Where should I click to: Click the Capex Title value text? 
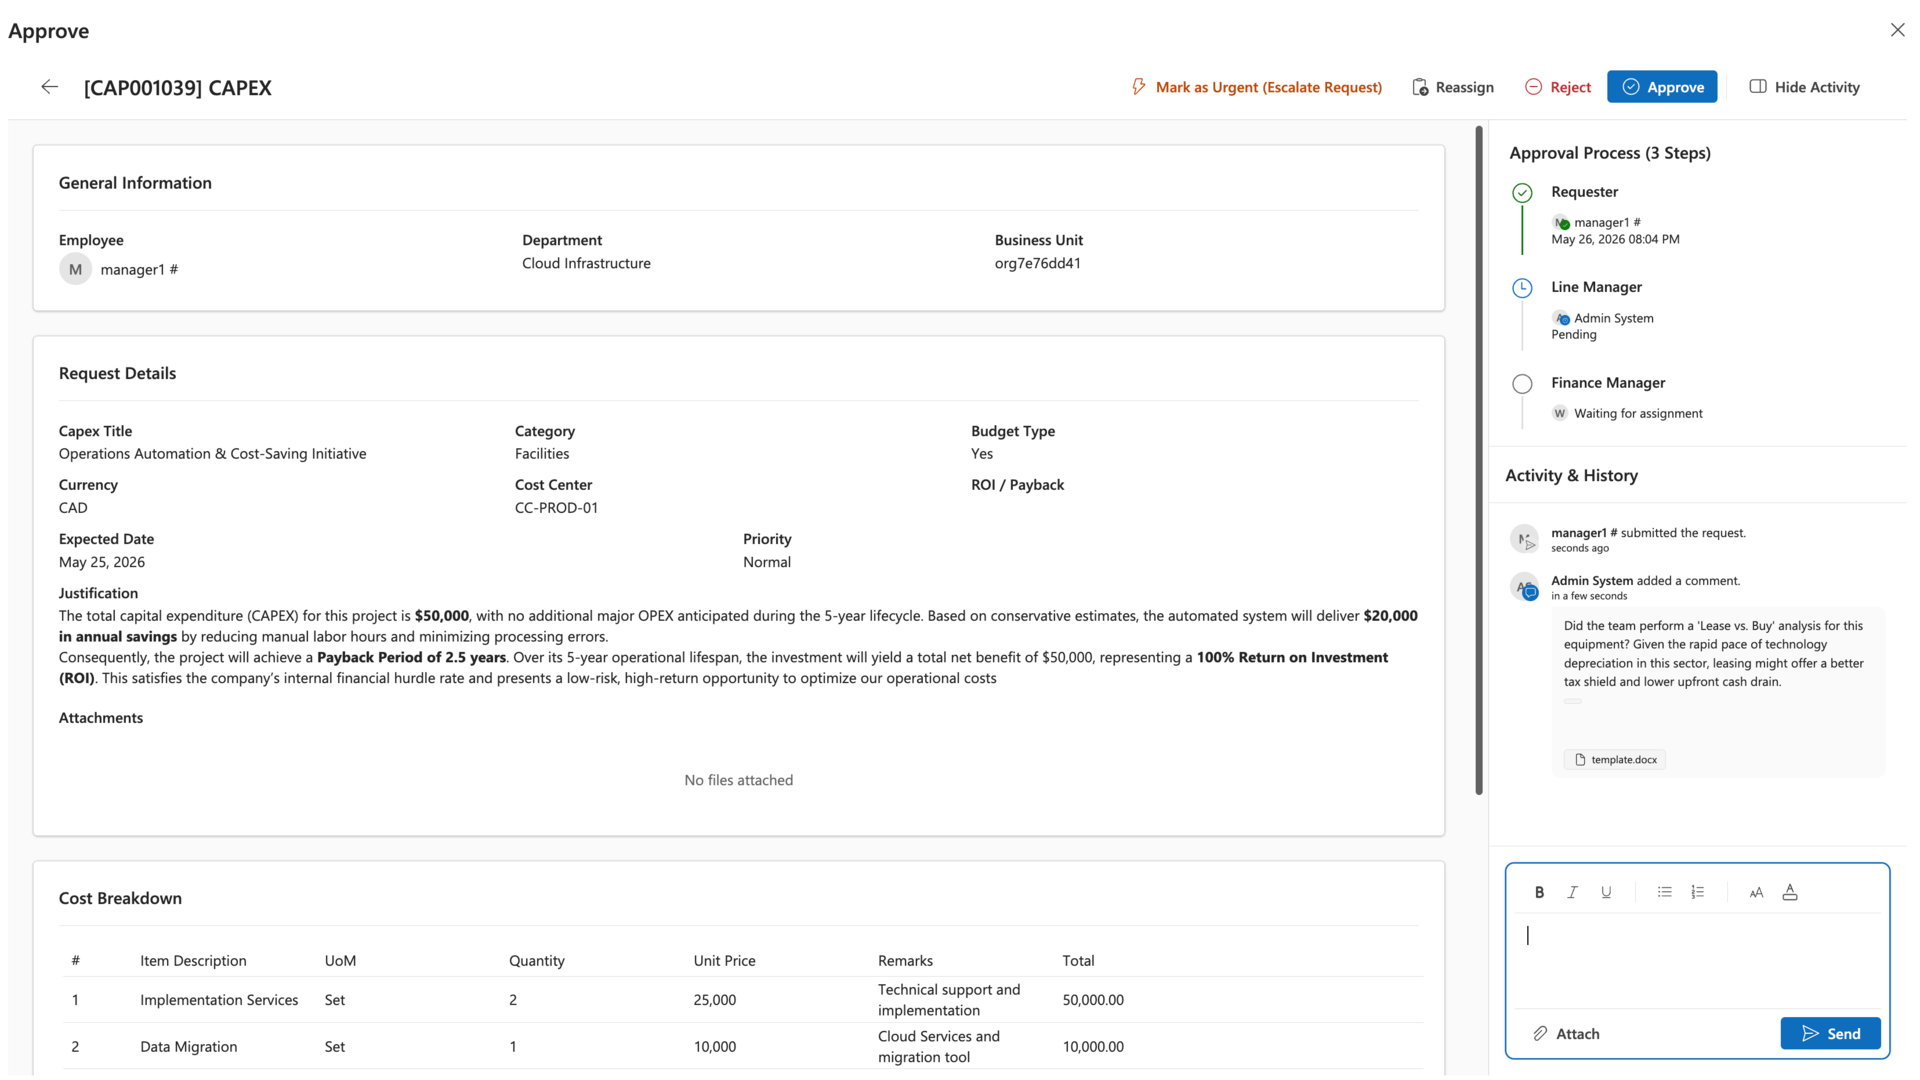(212, 454)
